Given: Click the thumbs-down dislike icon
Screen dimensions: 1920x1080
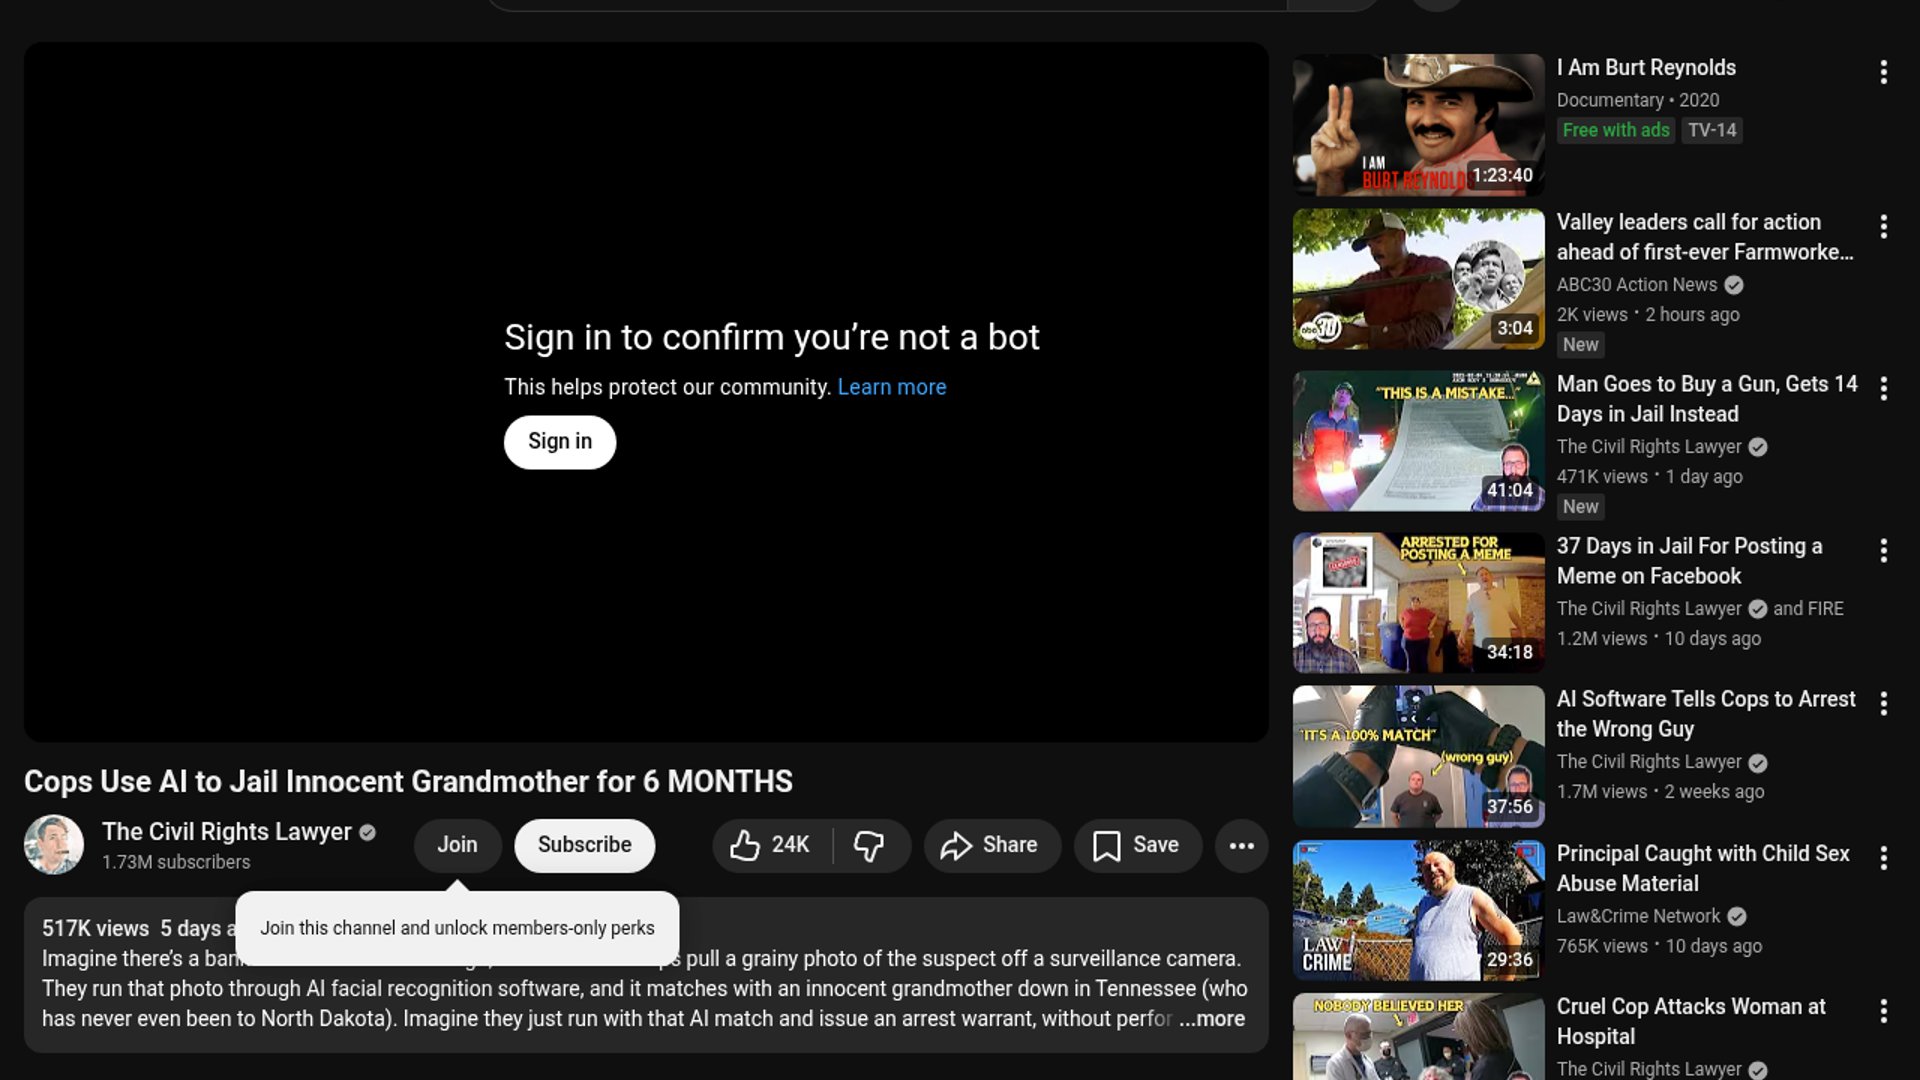Looking at the screenshot, I should coord(869,845).
